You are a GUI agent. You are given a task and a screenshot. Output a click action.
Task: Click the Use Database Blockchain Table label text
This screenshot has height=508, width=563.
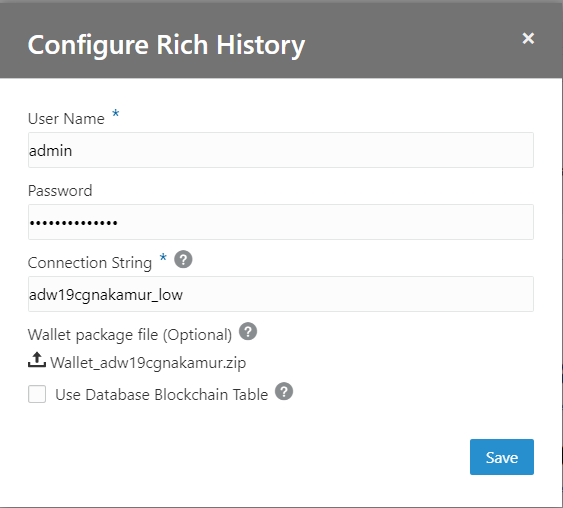[162, 395]
